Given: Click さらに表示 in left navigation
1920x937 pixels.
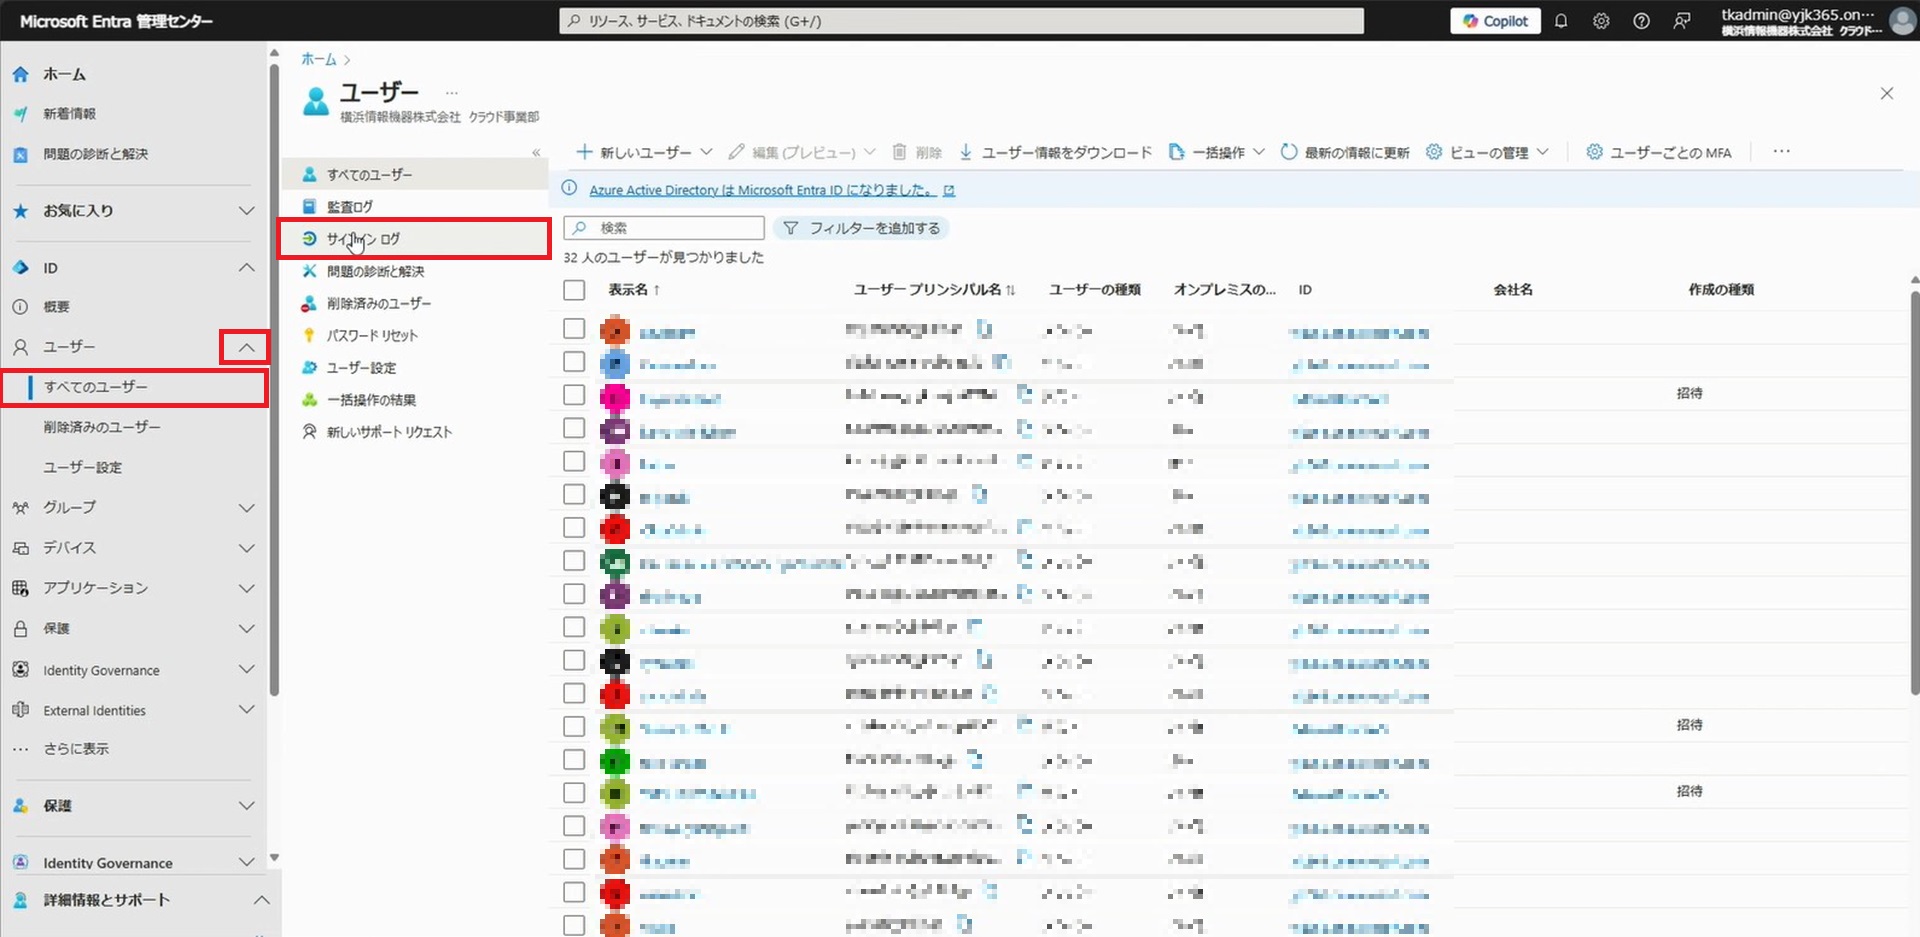Looking at the screenshot, I should click(x=75, y=749).
